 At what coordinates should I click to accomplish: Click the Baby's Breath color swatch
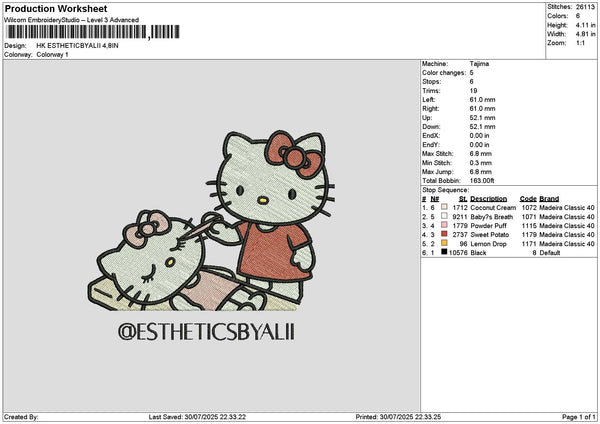[x=444, y=216]
